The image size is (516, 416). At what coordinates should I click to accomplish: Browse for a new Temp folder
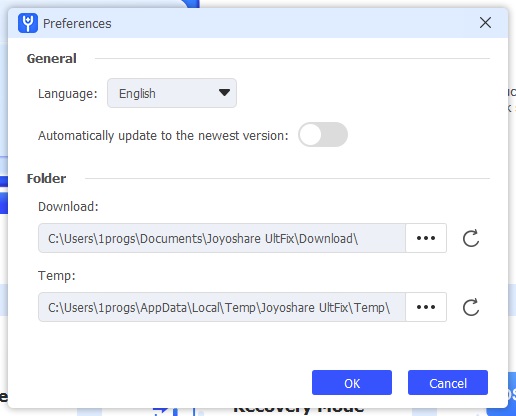coord(426,307)
